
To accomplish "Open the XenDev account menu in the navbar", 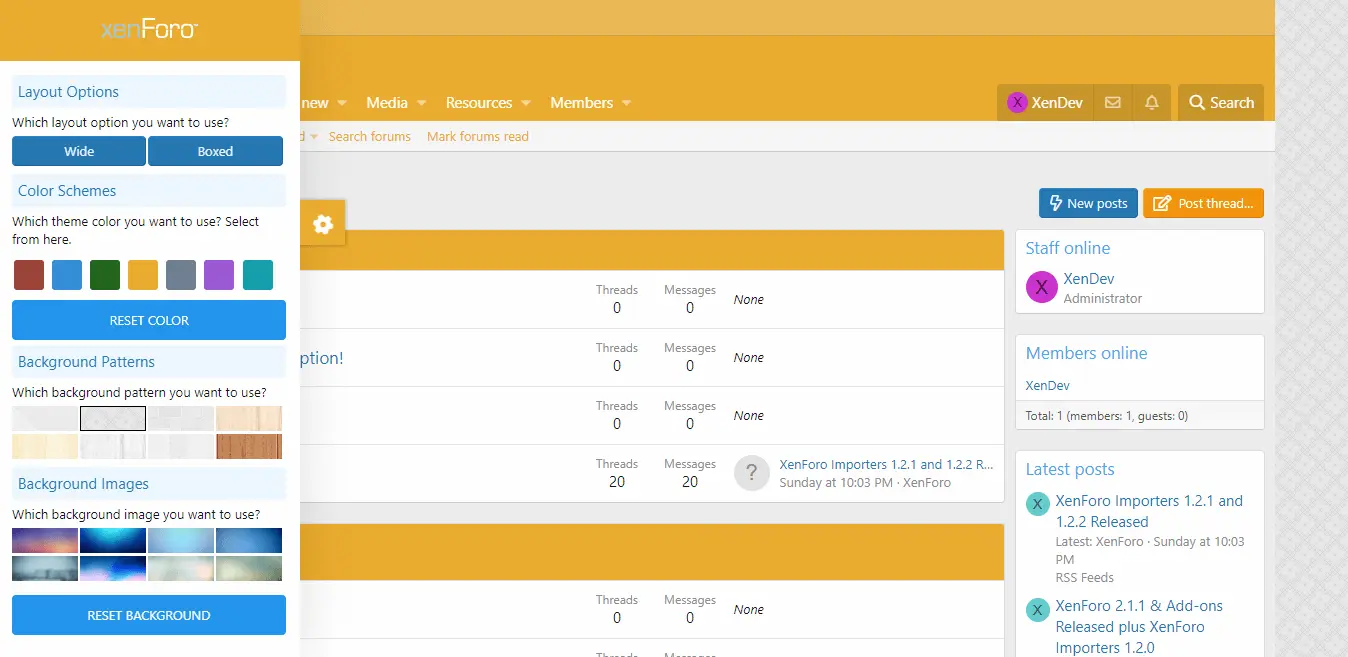I will (x=1045, y=103).
